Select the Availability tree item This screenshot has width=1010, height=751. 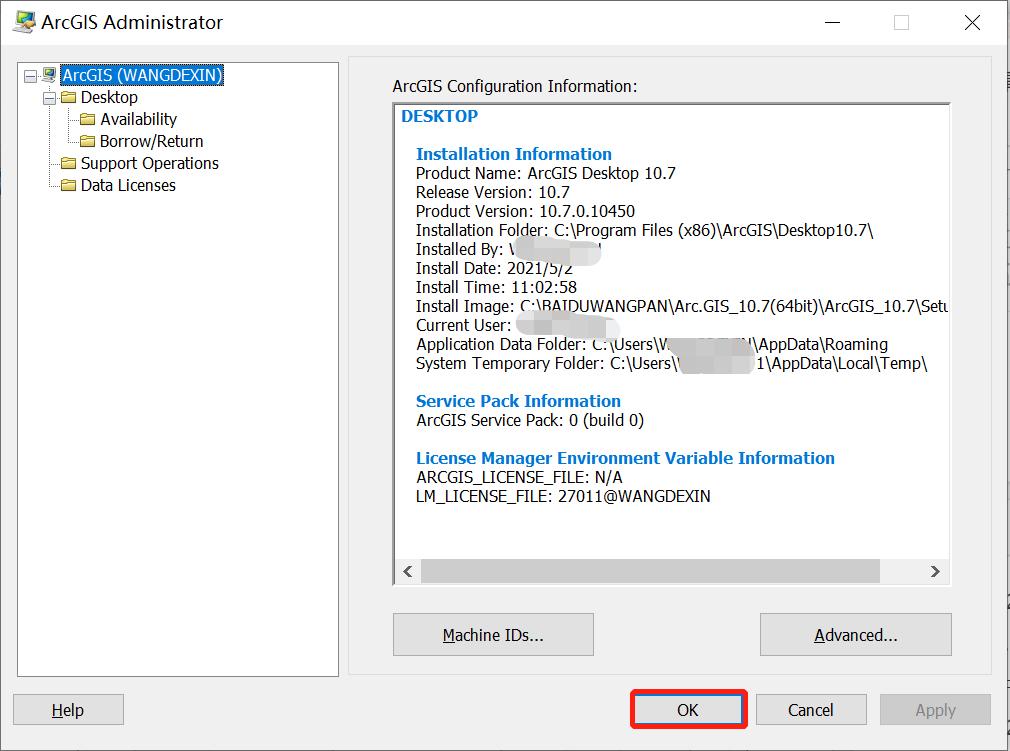point(138,119)
